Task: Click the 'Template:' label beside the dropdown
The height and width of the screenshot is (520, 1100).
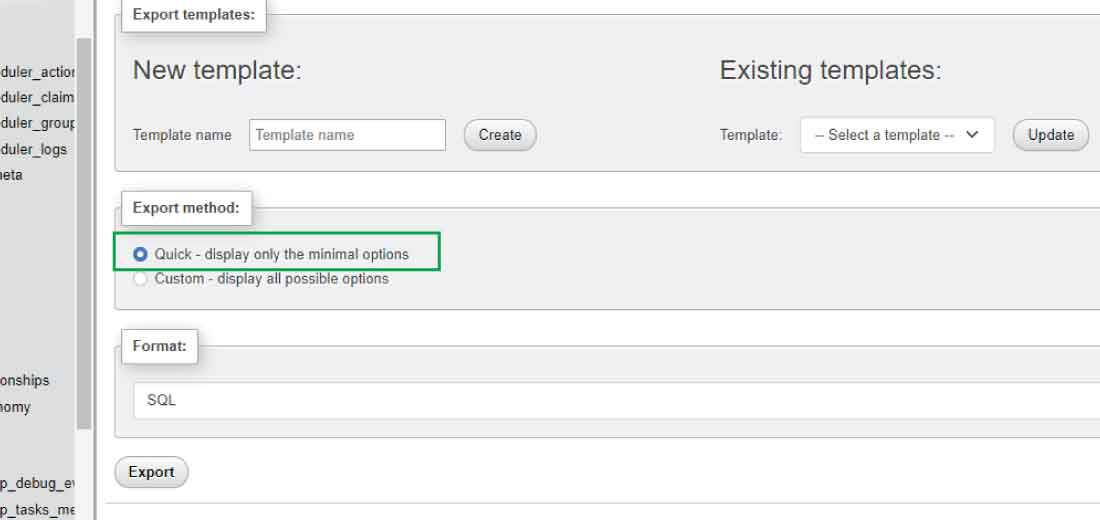Action: [x=750, y=135]
